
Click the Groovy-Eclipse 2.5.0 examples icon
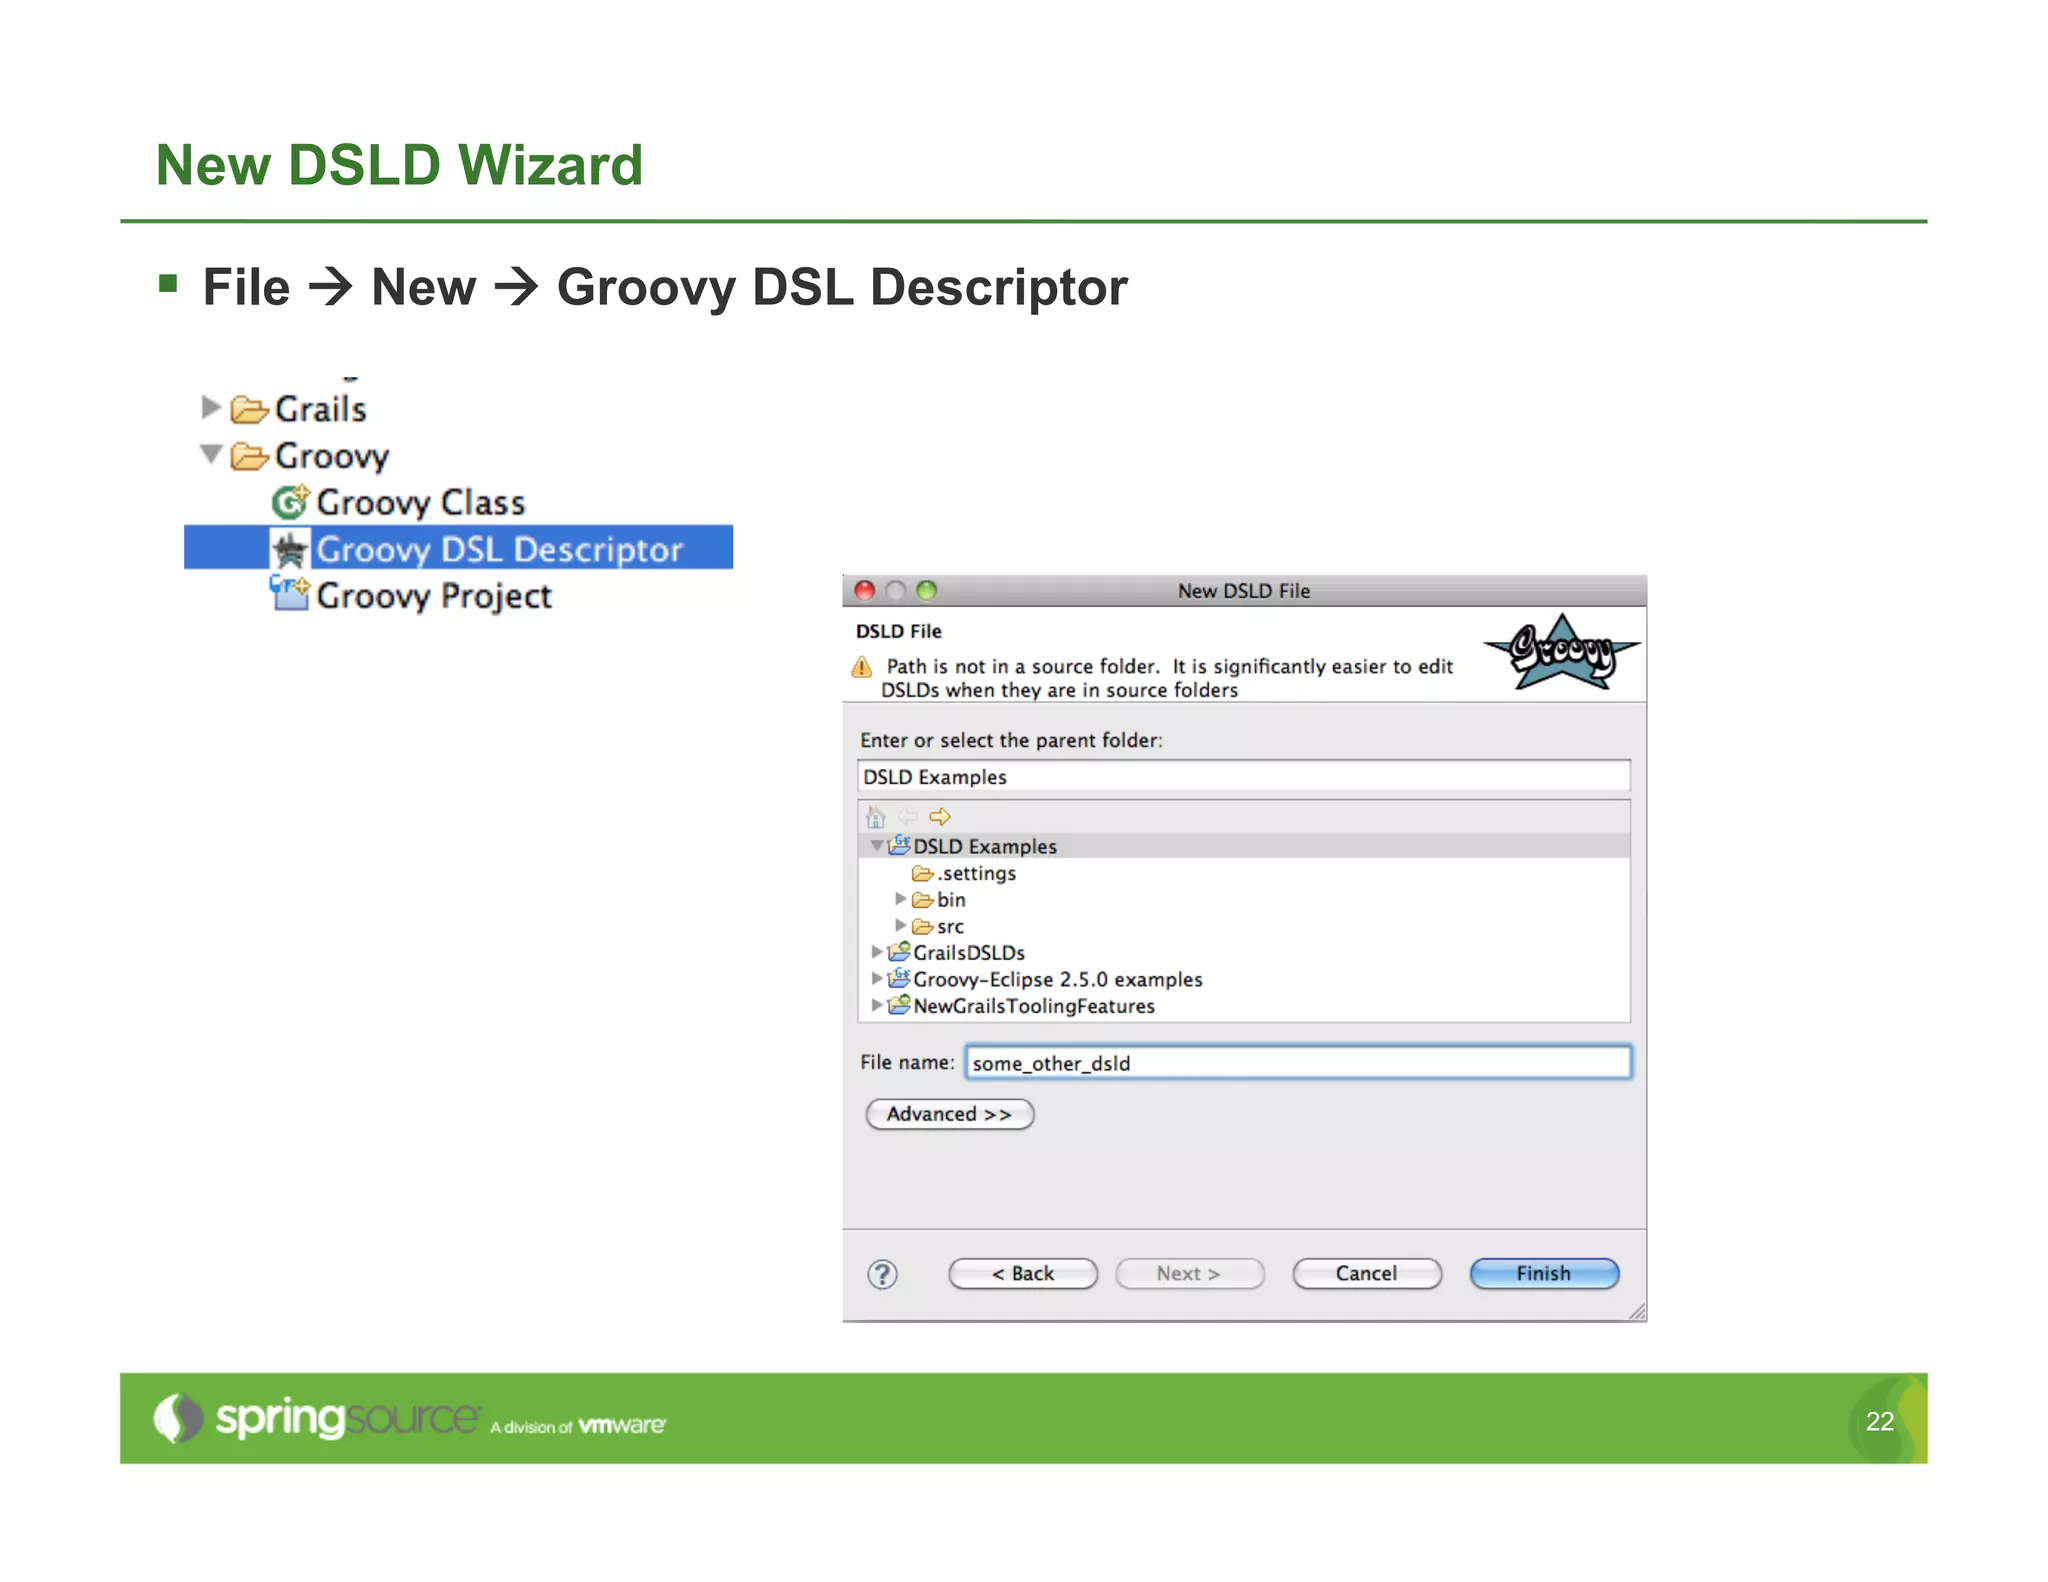pyautogui.click(x=899, y=978)
